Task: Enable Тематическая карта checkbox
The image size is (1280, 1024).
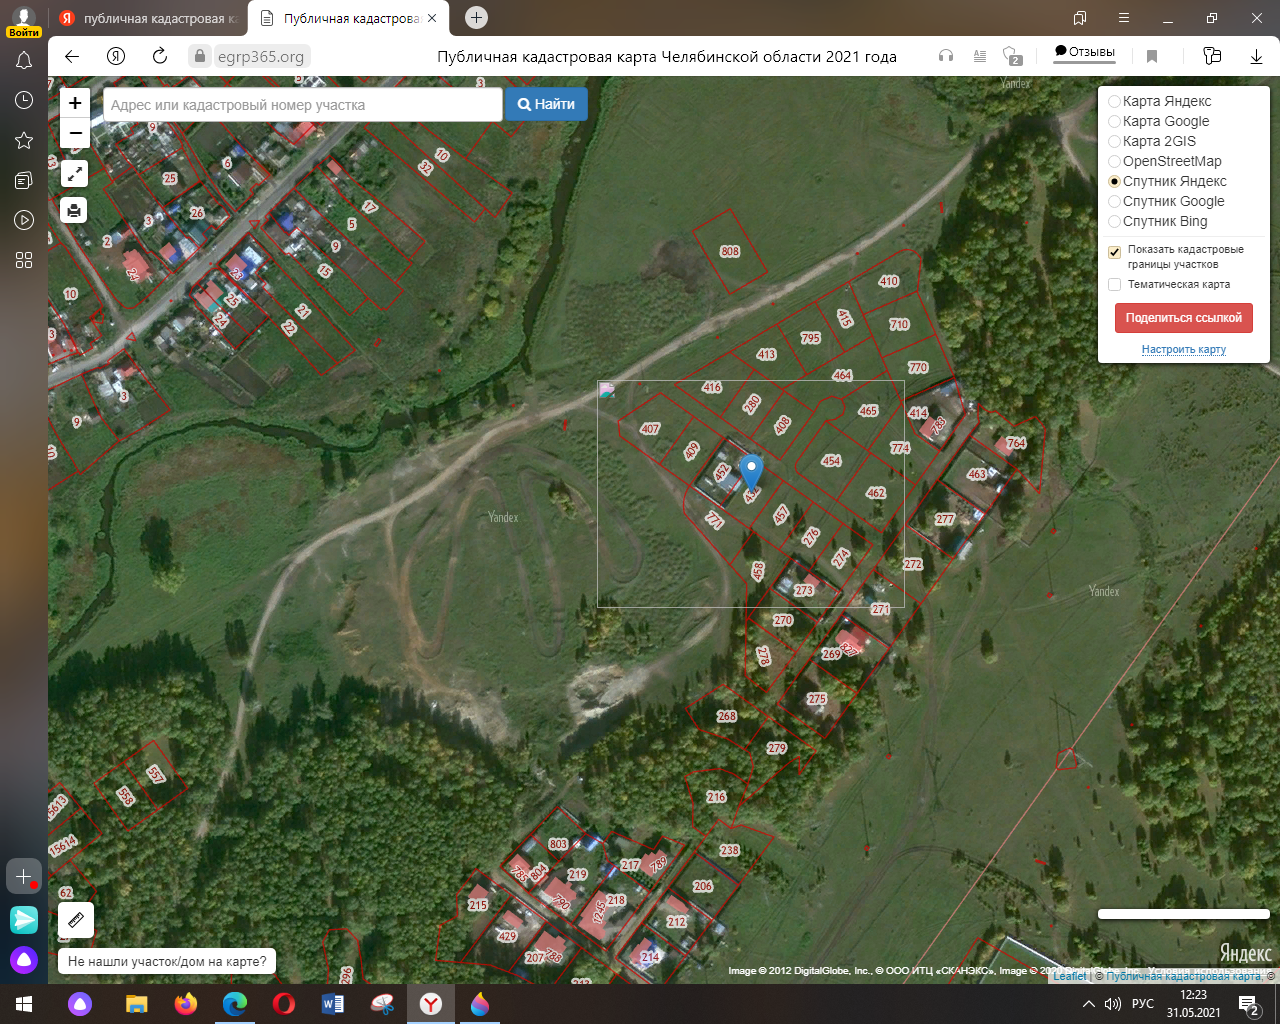Action: coord(1115,285)
